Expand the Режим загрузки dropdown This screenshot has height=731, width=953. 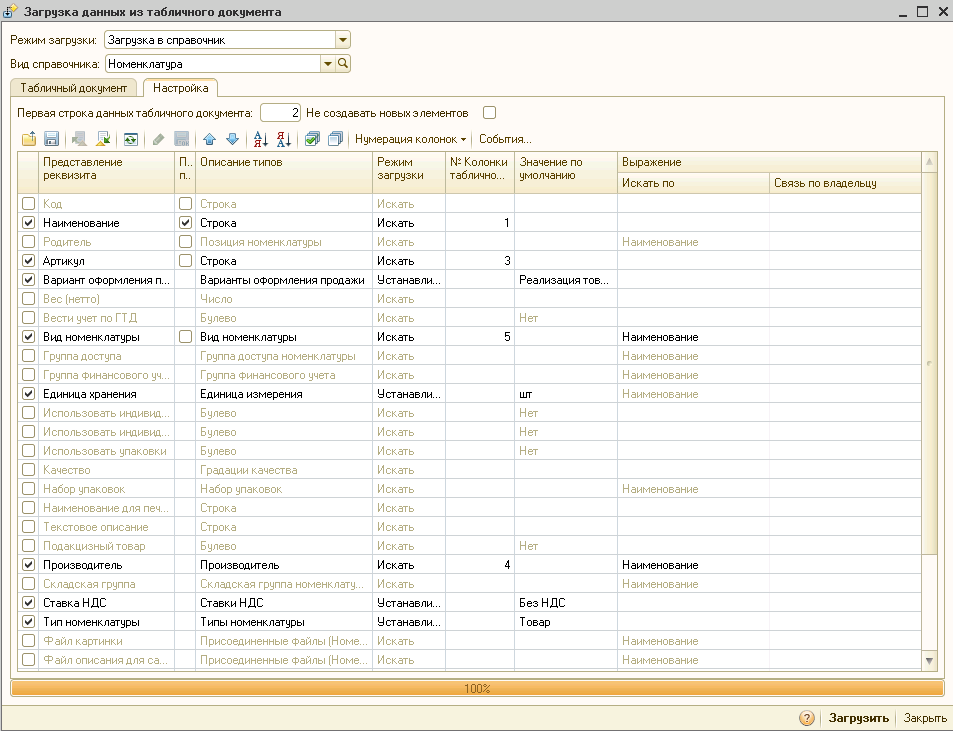tap(343, 40)
